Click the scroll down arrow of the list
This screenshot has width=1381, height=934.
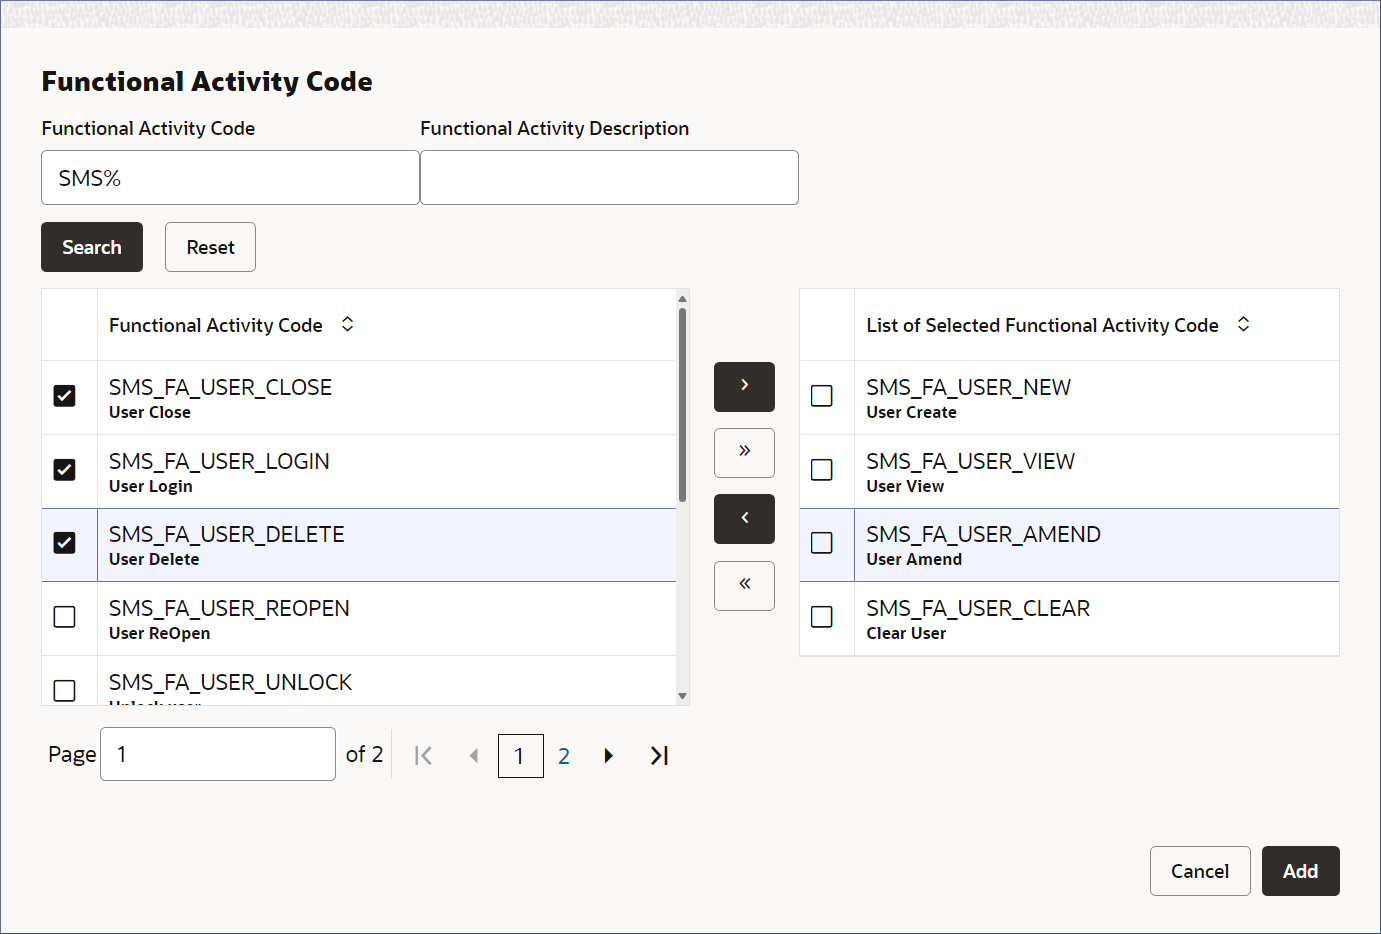(x=682, y=696)
